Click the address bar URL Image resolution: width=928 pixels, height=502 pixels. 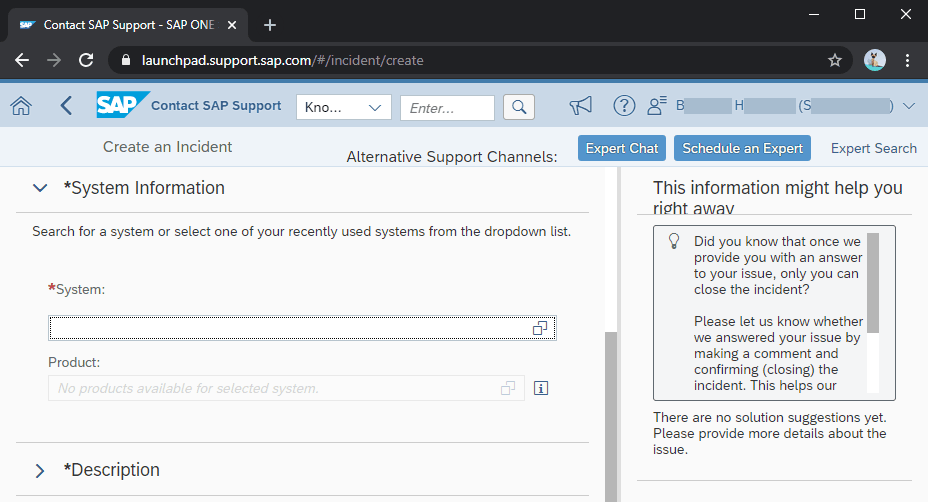pyautogui.click(x=282, y=60)
